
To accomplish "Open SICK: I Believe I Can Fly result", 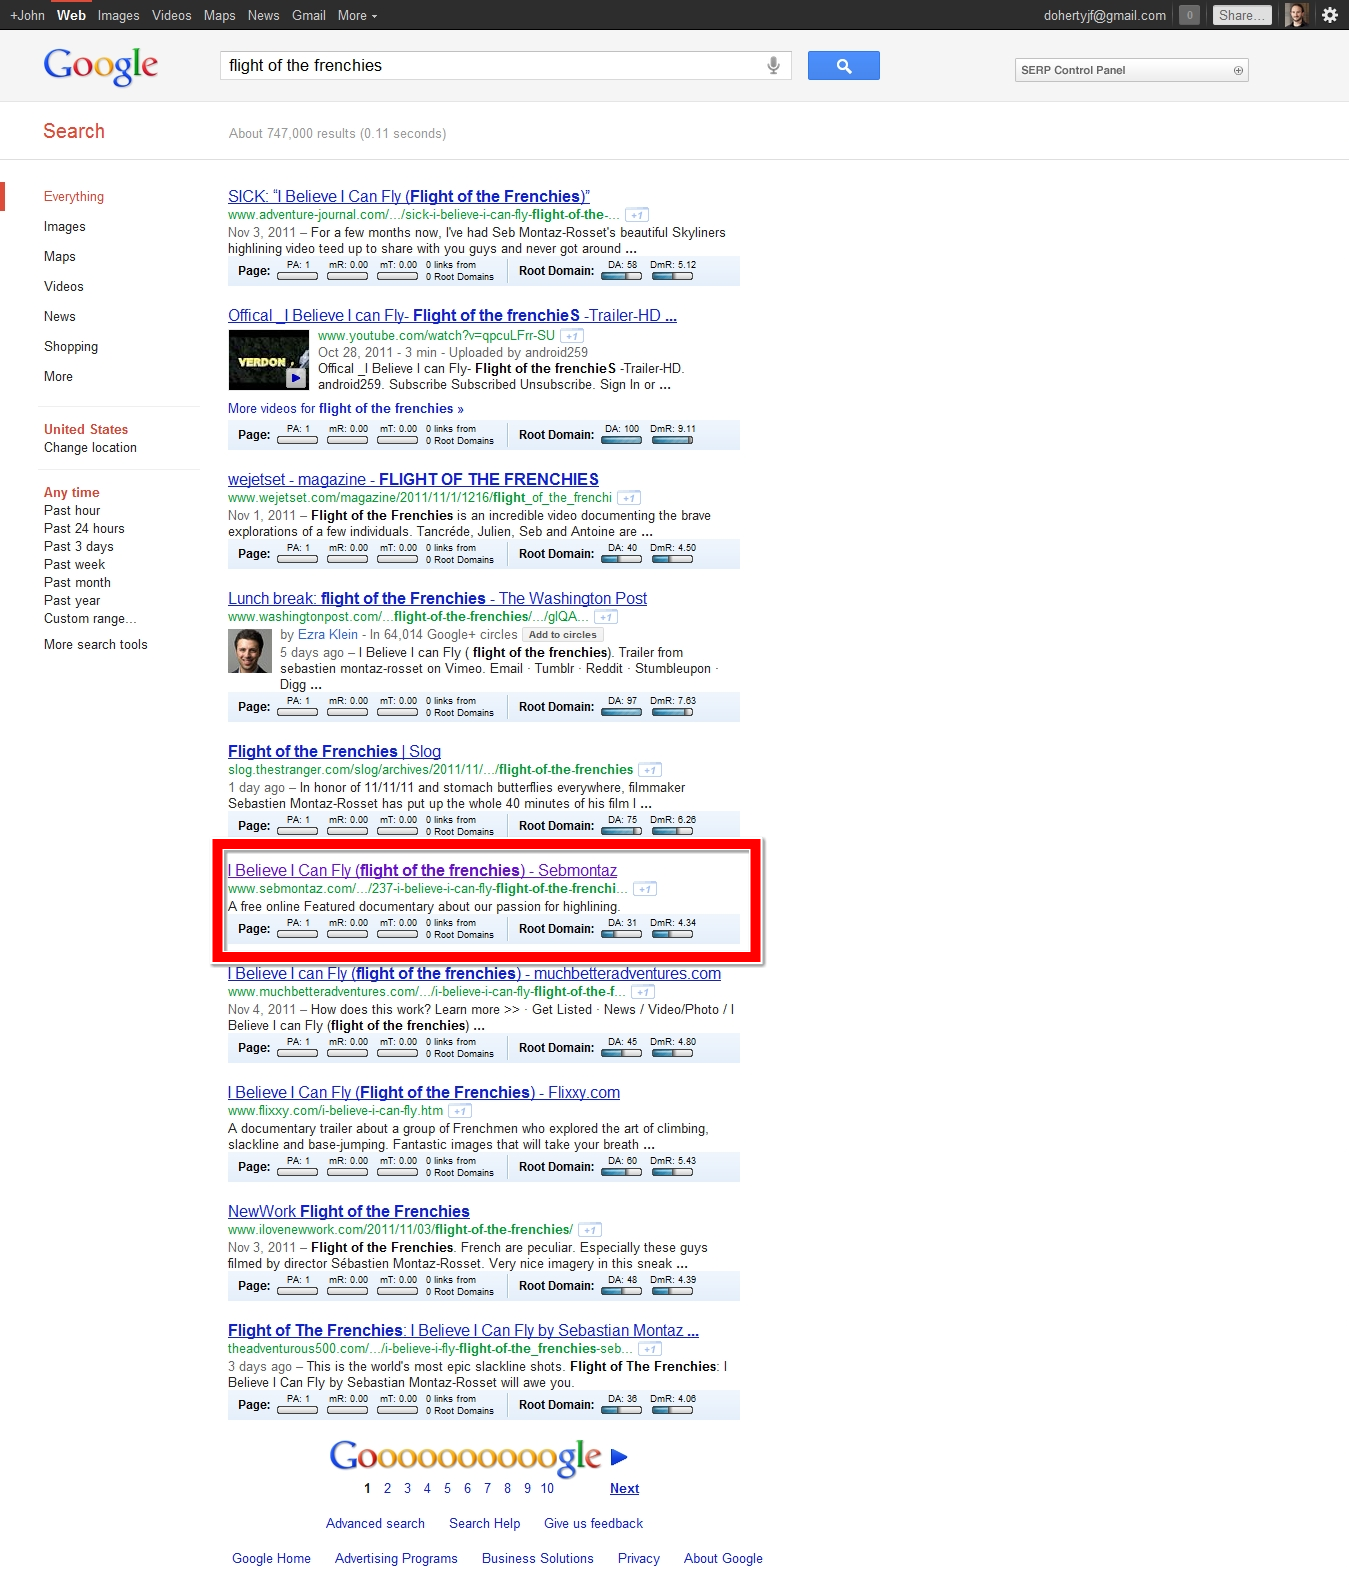I will point(409,197).
